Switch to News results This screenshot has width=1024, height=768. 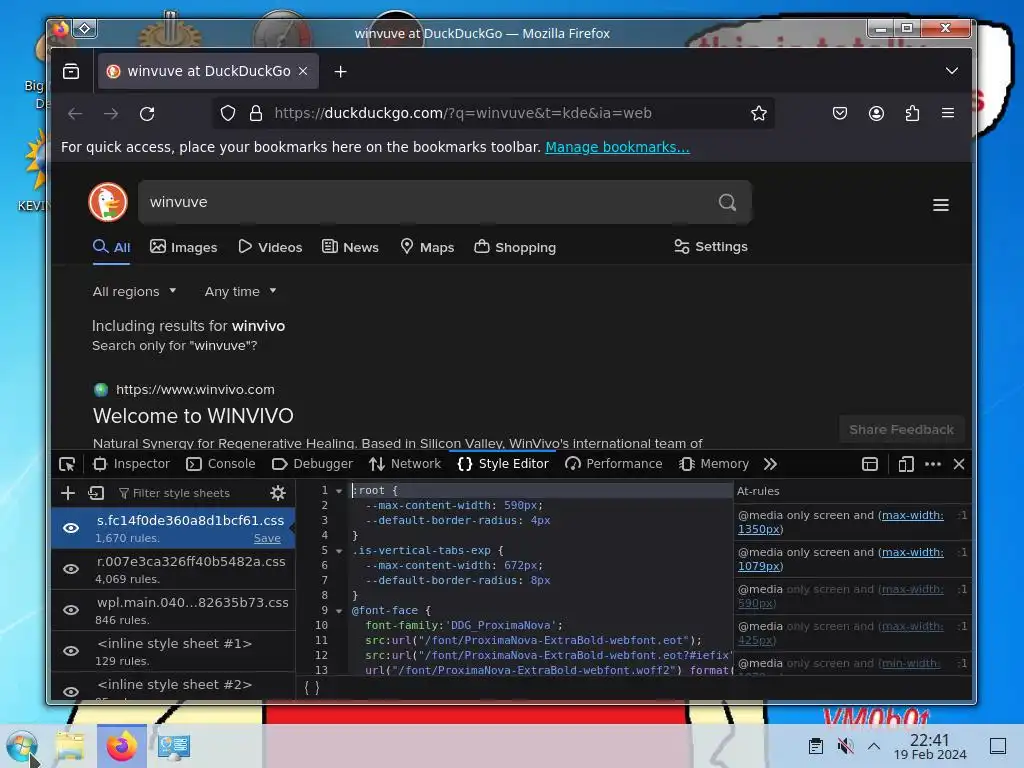pyautogui.click(x=350, y=247)
